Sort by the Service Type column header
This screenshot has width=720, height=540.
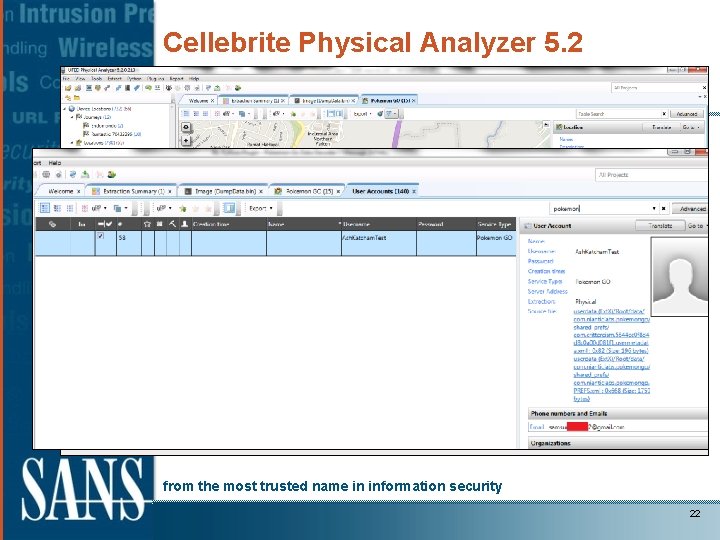coord(494,224)
